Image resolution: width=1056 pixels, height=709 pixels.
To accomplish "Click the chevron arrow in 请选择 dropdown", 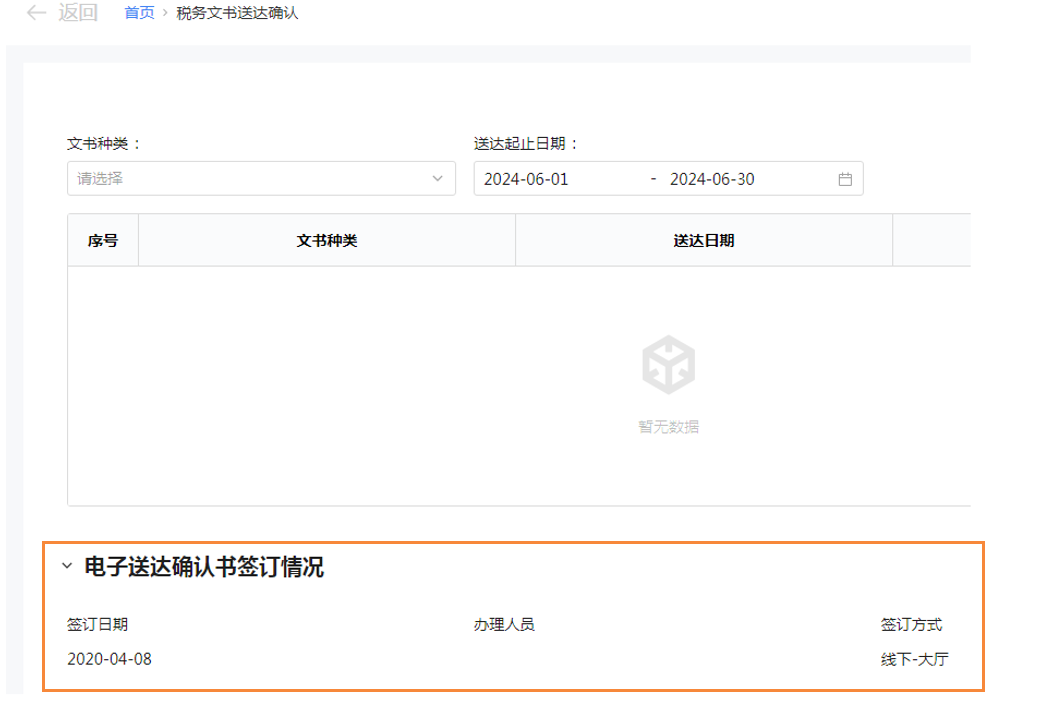I will (x=437, y=179).
